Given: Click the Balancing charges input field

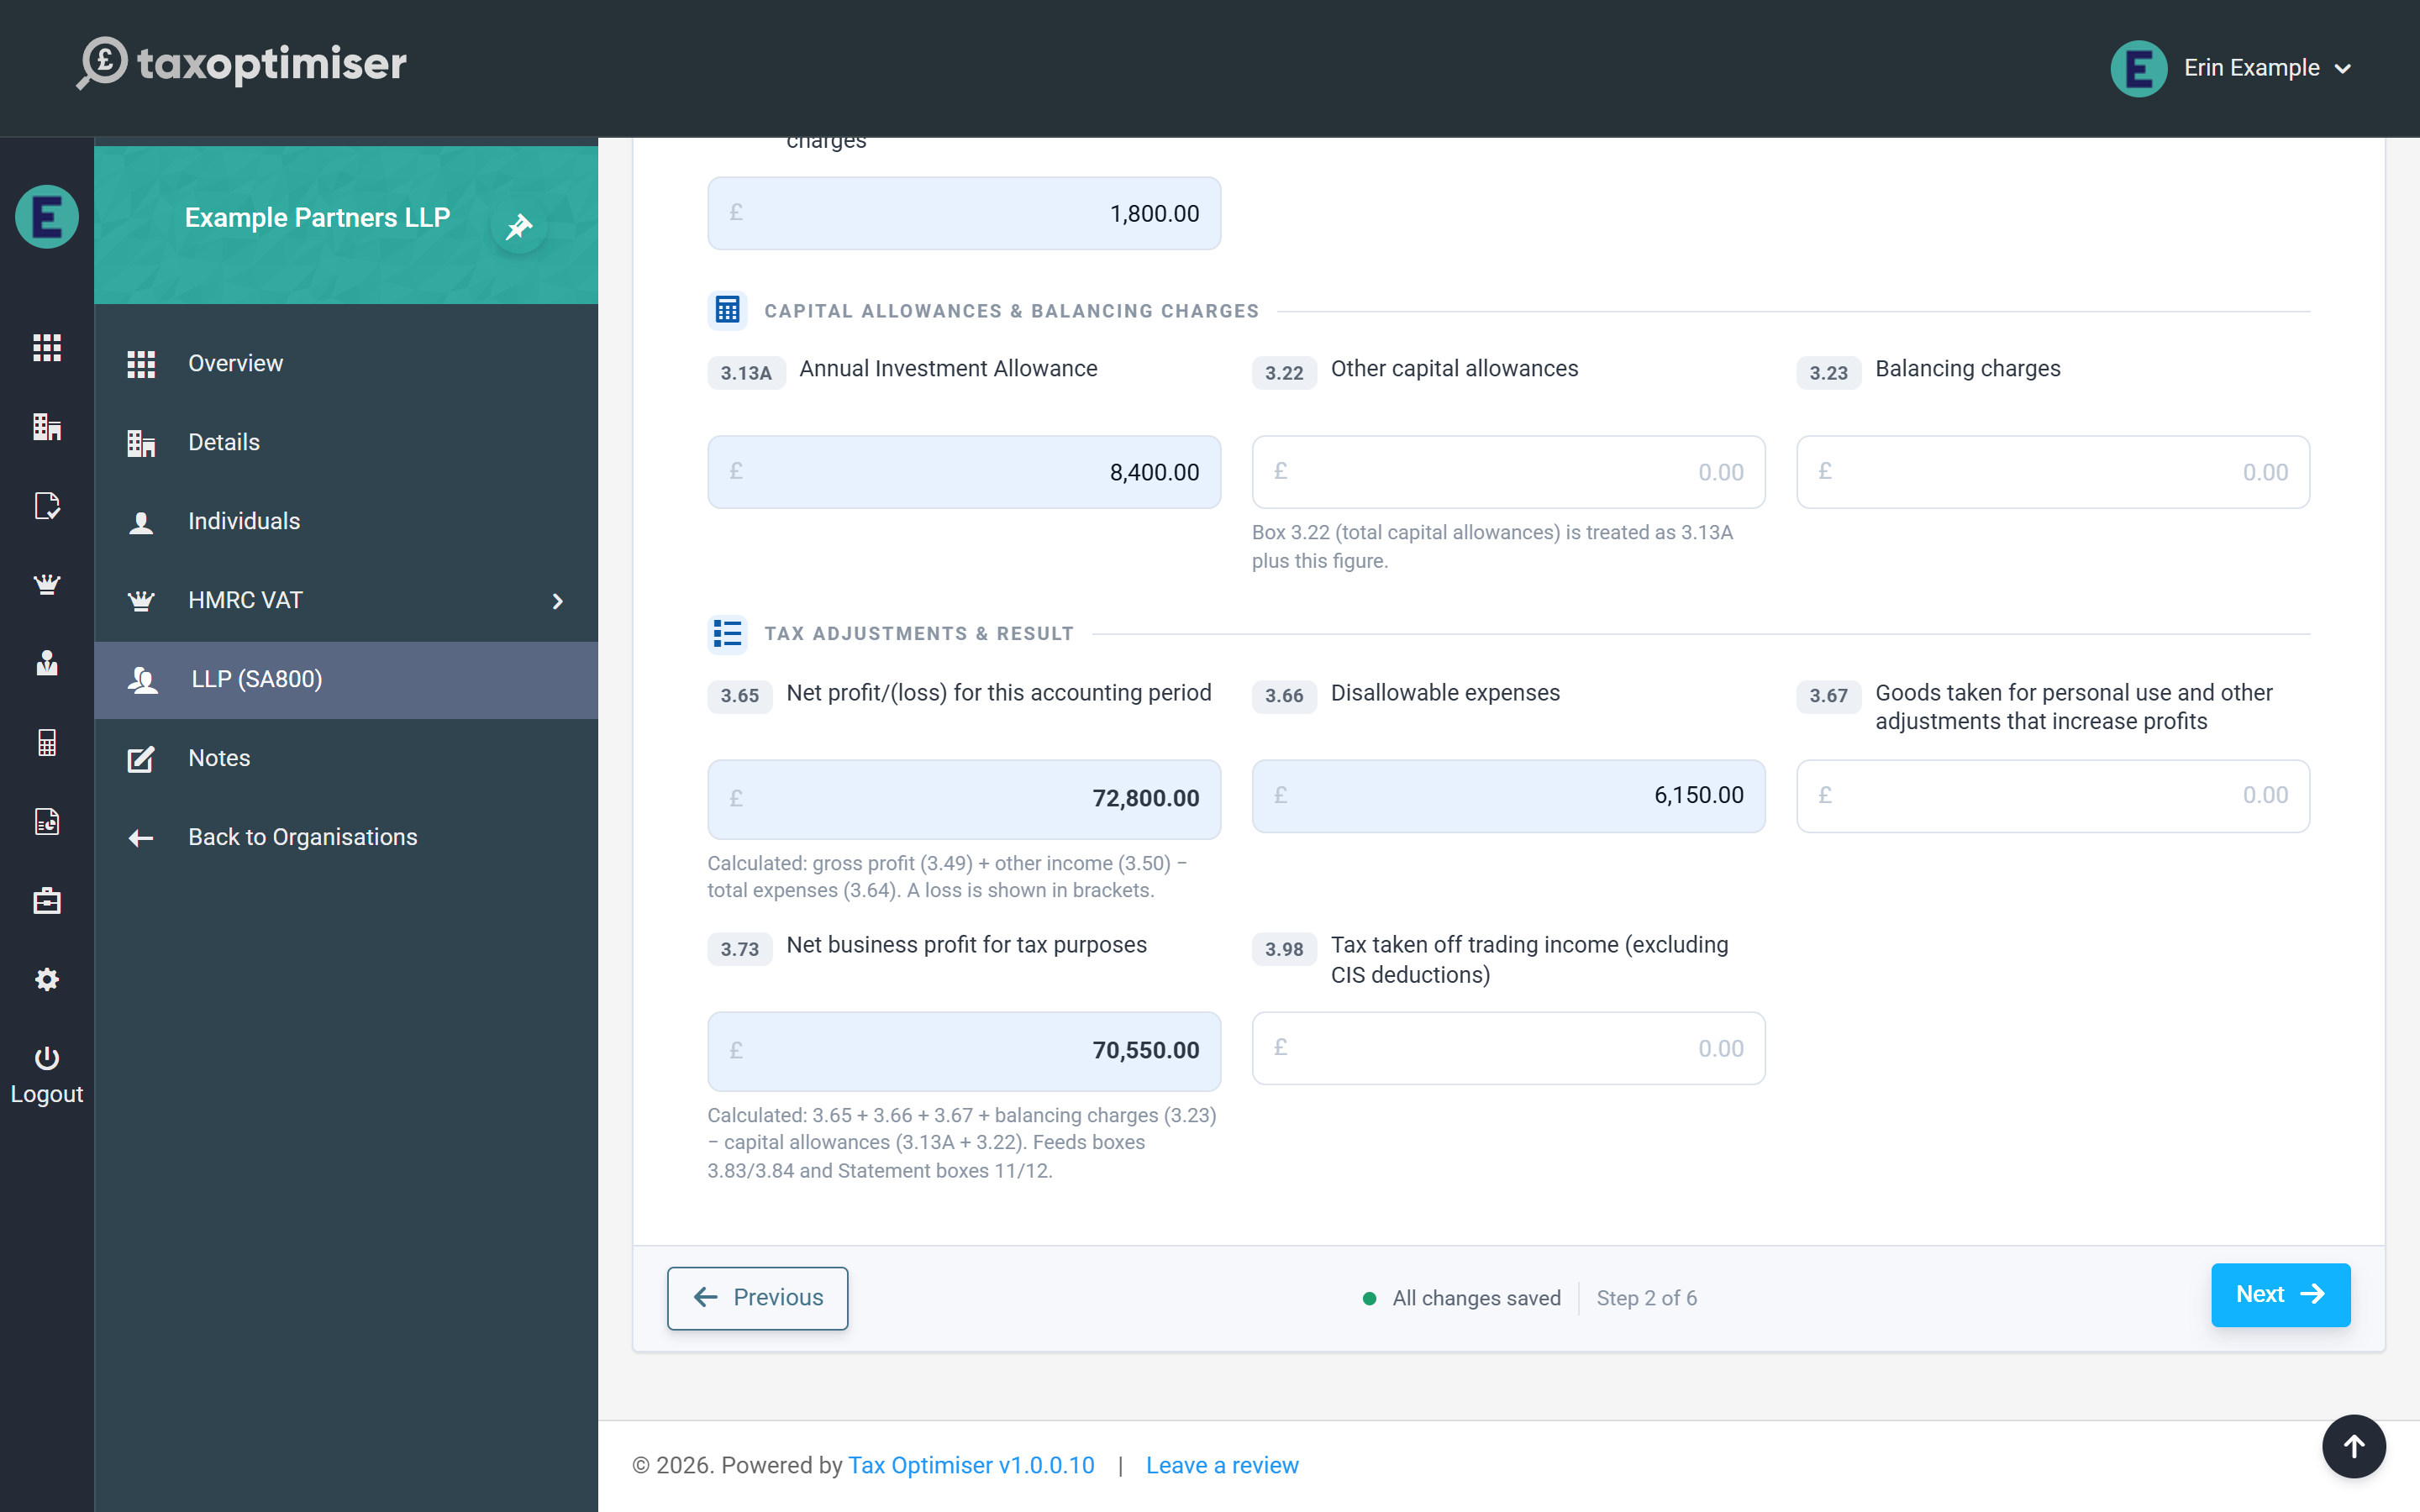Looking at the screenshot, I should [2053, 472].
